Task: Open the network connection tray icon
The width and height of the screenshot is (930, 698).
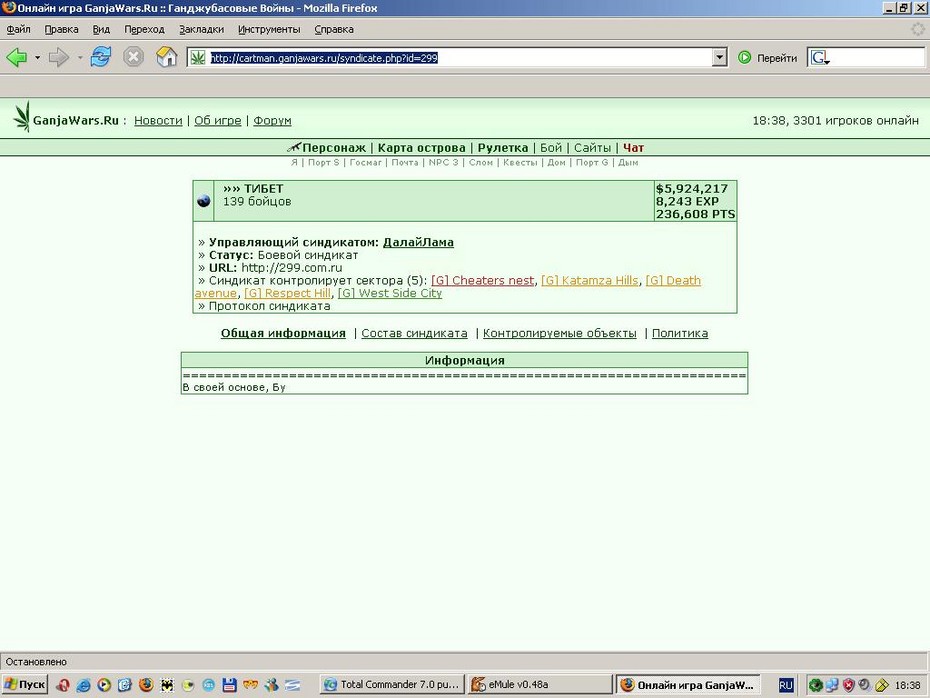Action: click(832, 685)
